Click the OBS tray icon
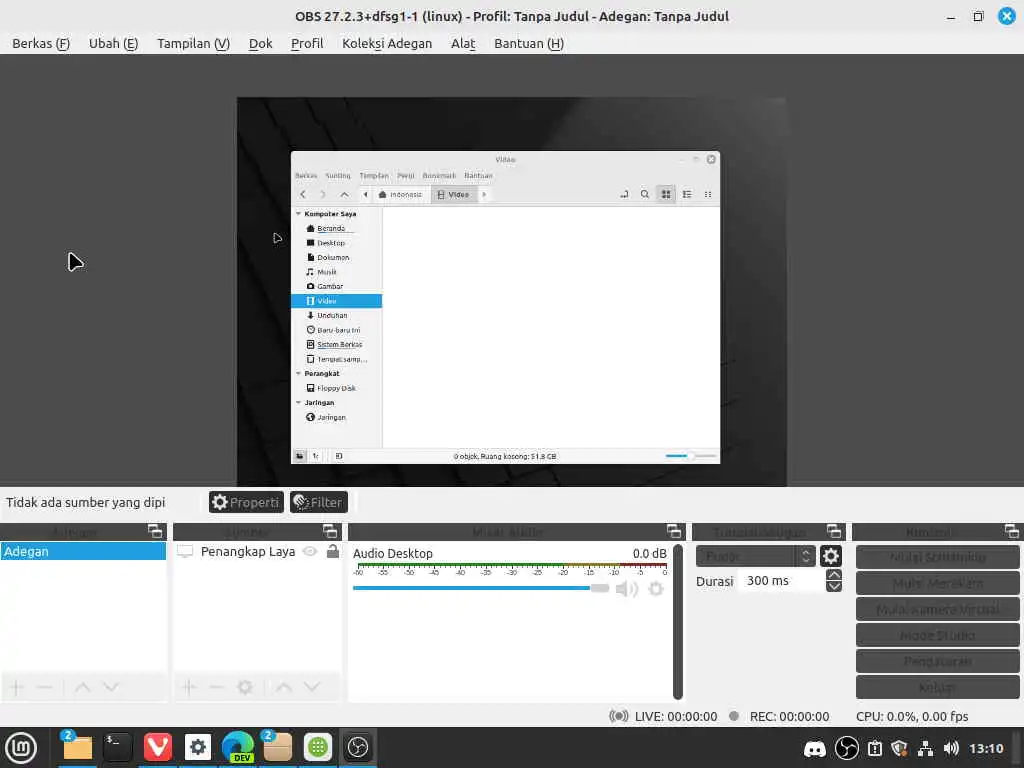This screenshot has width=1024, height=768. click(847, 748)
